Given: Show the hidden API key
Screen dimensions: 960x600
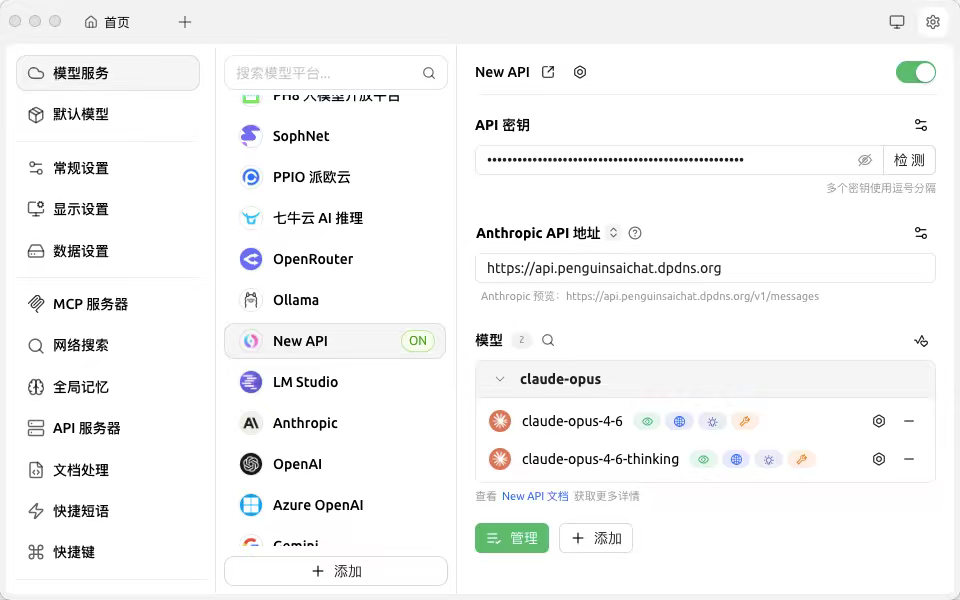Looking at the screenshot, I should (x=865, y=160).
